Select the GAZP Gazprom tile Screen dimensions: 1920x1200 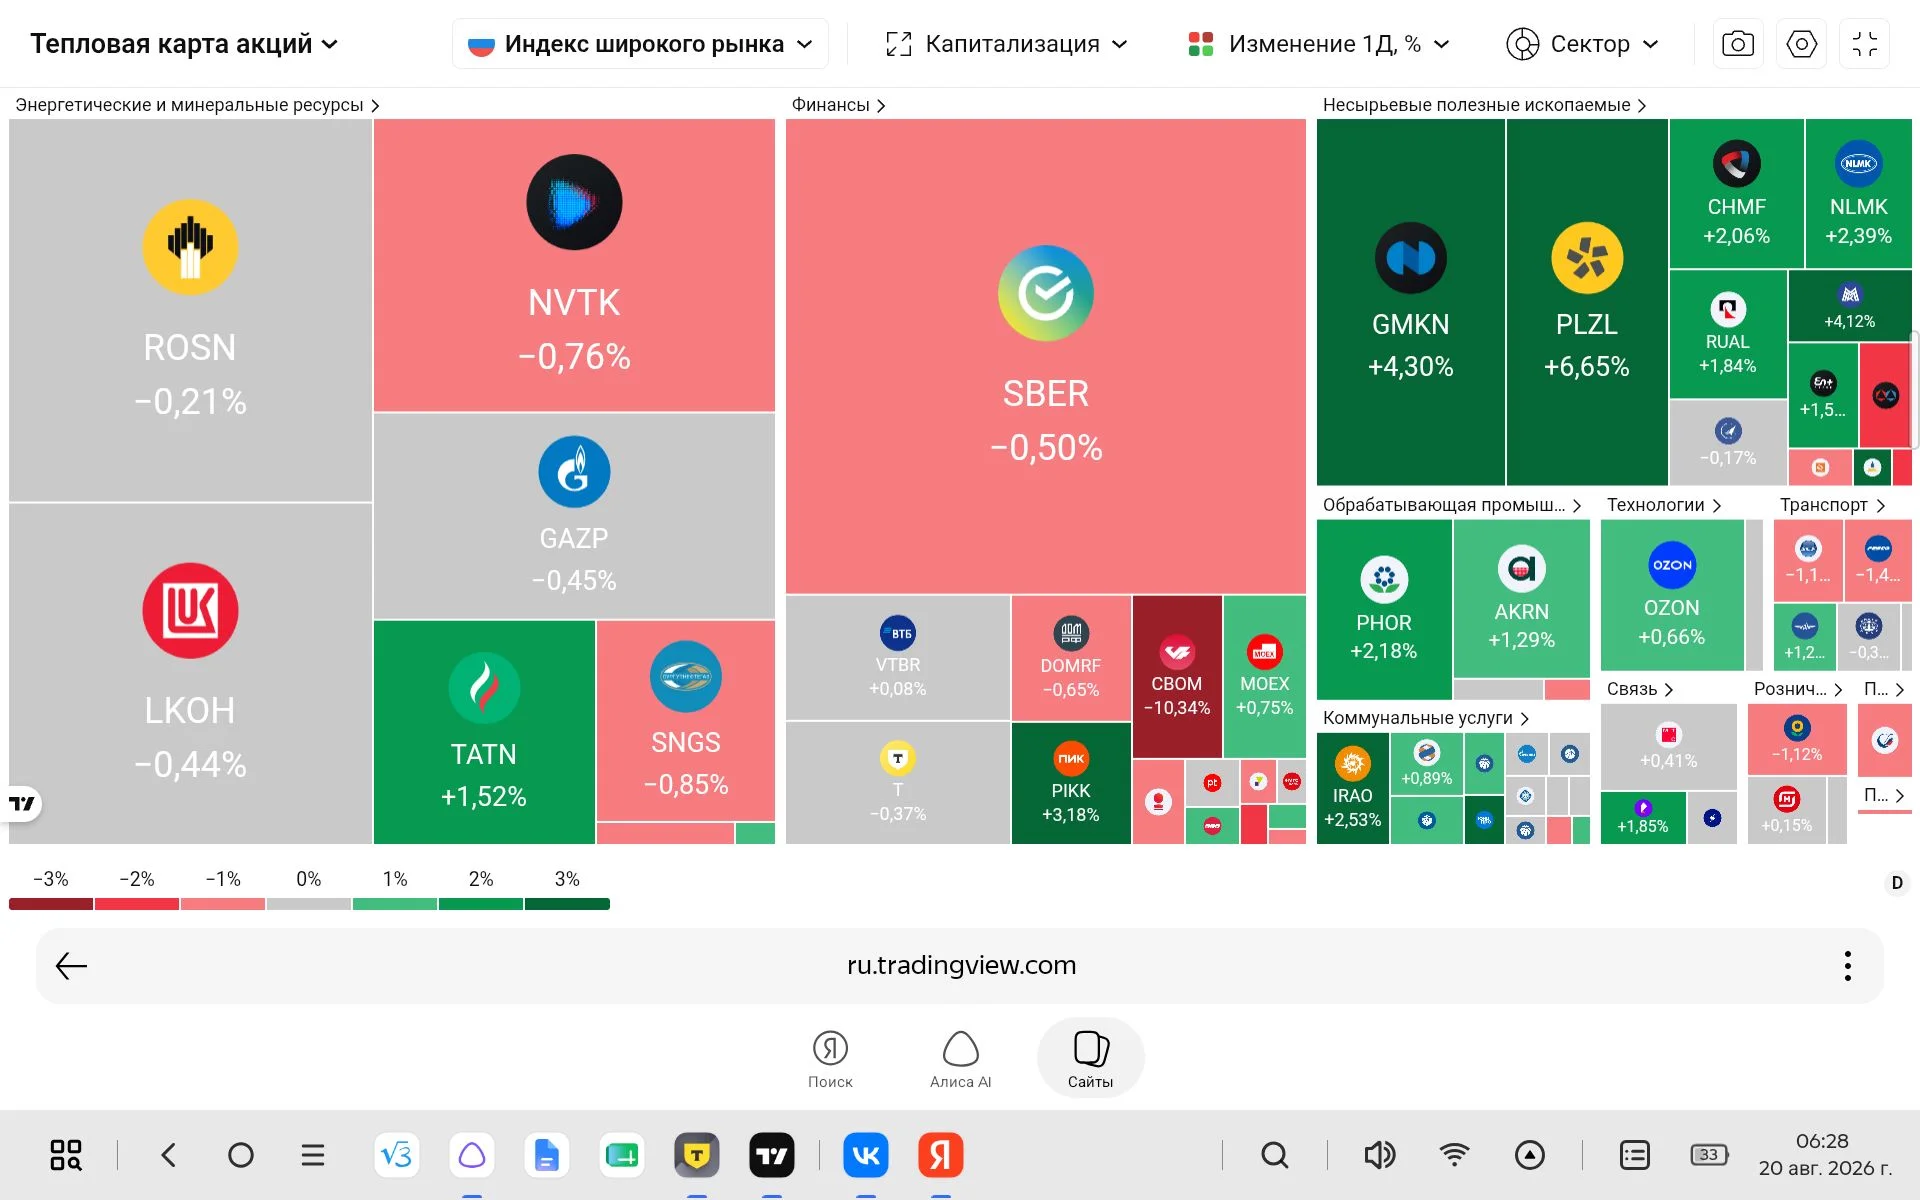pos(574,516)
